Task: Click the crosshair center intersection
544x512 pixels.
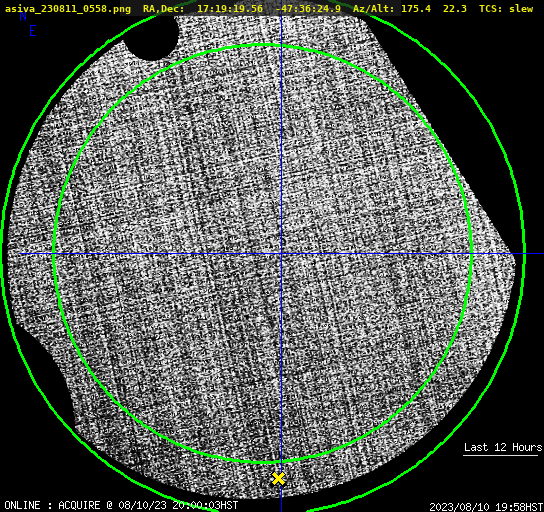Action: click(x=281, y=254)
